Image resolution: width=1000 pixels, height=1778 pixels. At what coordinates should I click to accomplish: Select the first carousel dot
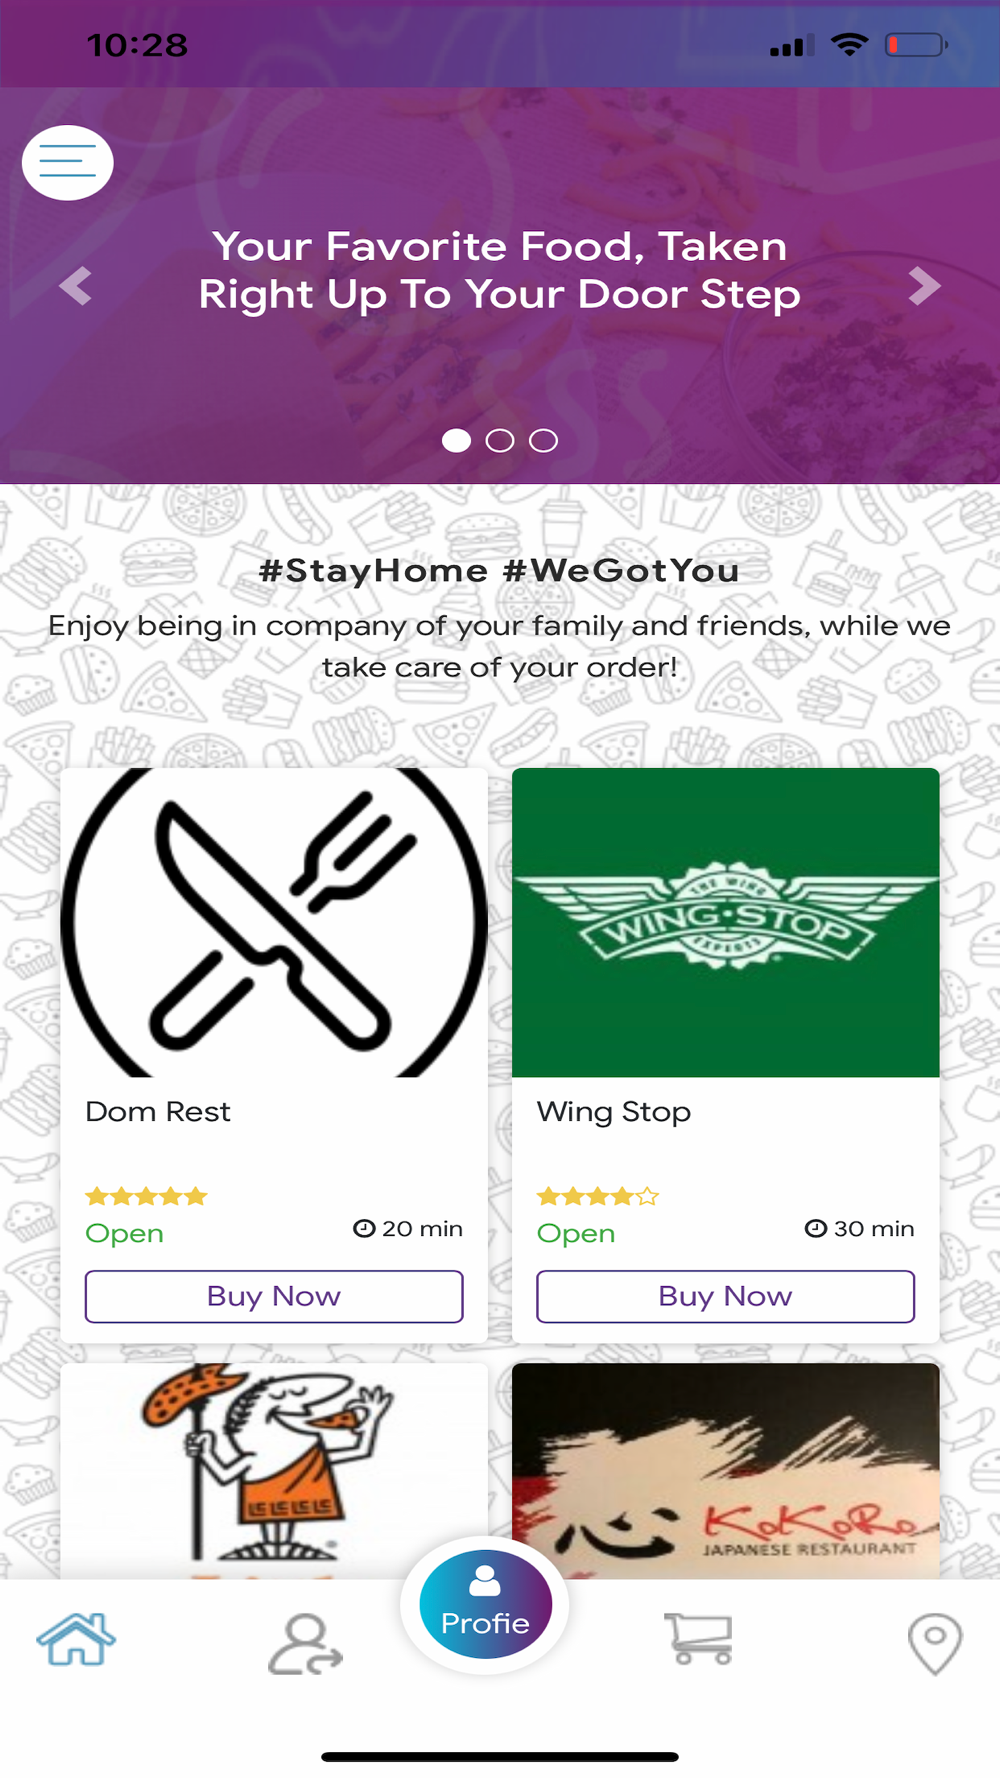tap(456, 440)
